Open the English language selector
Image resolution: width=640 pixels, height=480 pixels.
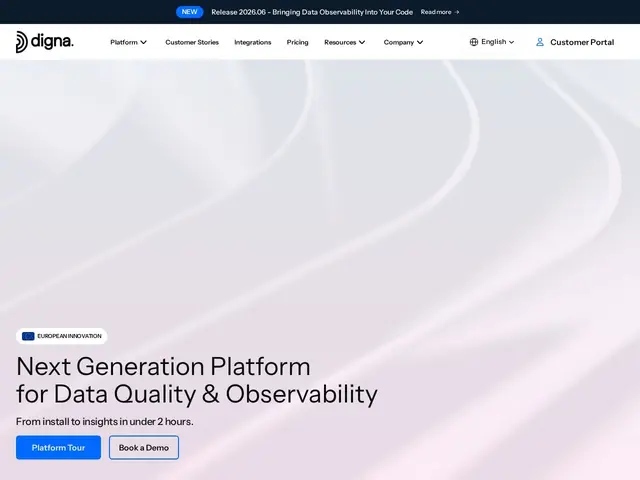pyautogui.click(x=492, y=42)
